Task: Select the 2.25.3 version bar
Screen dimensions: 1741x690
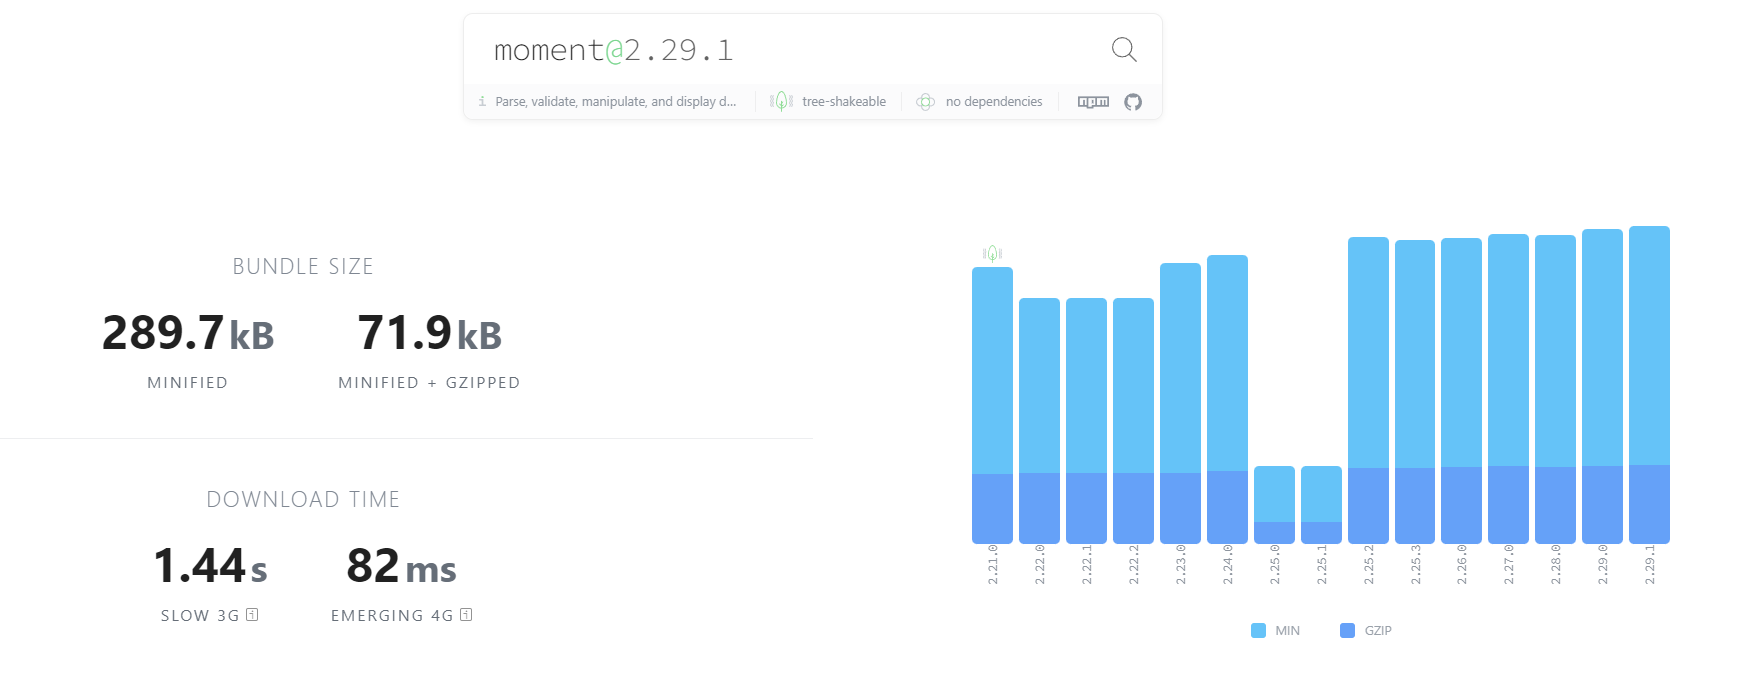Action: tap(1415, 392)
